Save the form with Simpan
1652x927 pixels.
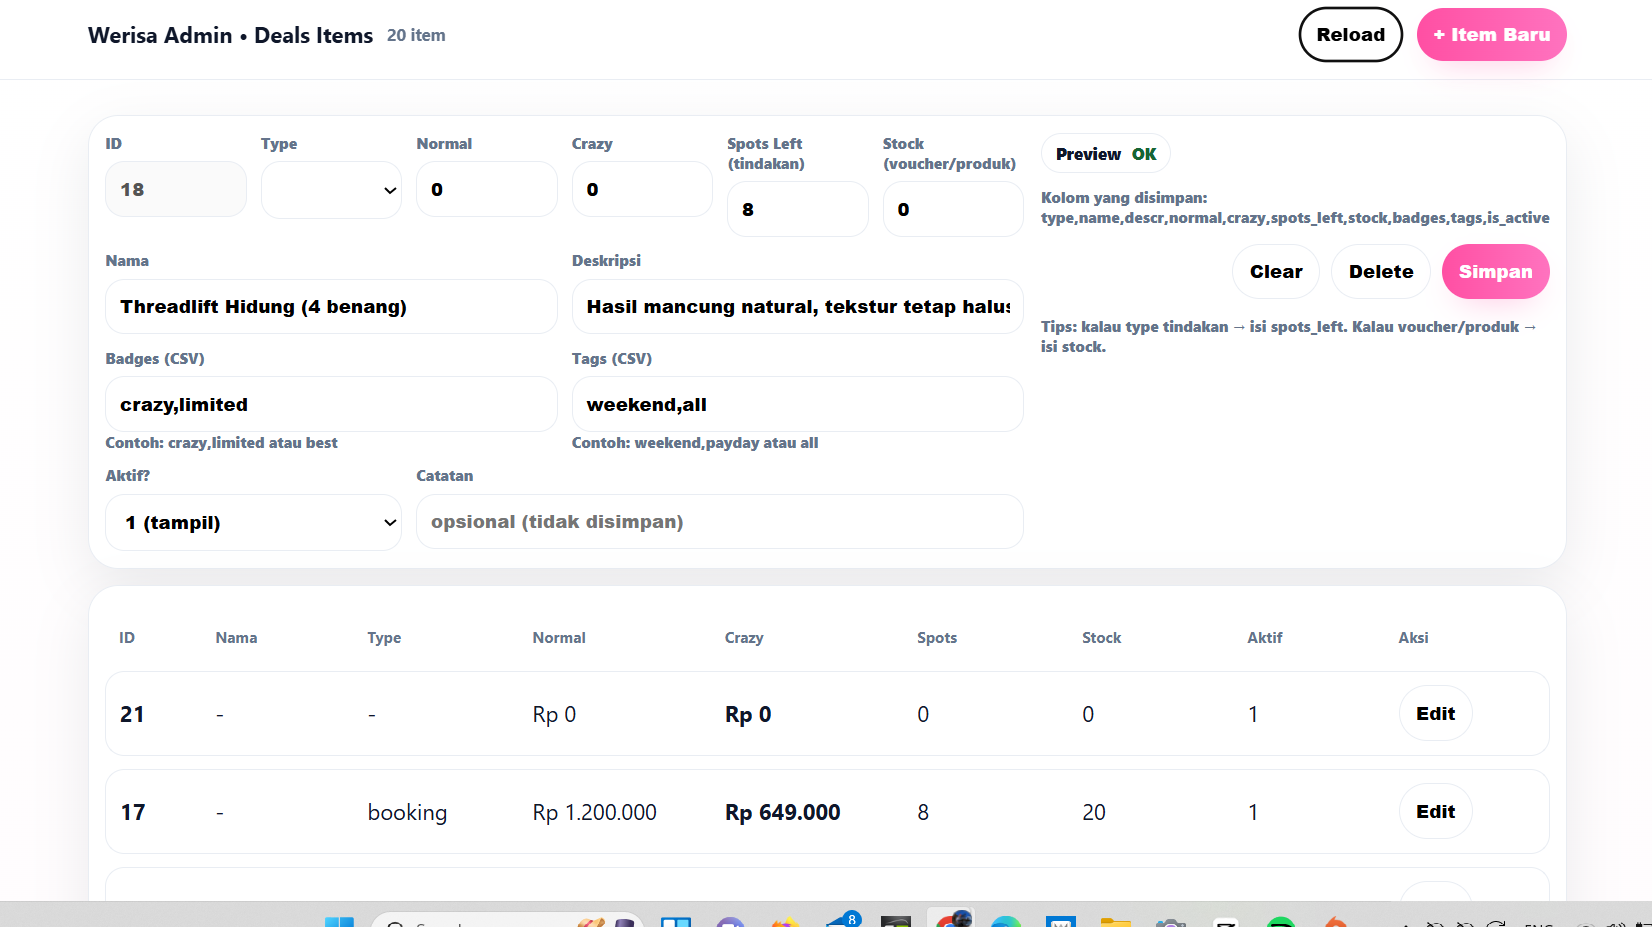click(x=1495, y=272)
